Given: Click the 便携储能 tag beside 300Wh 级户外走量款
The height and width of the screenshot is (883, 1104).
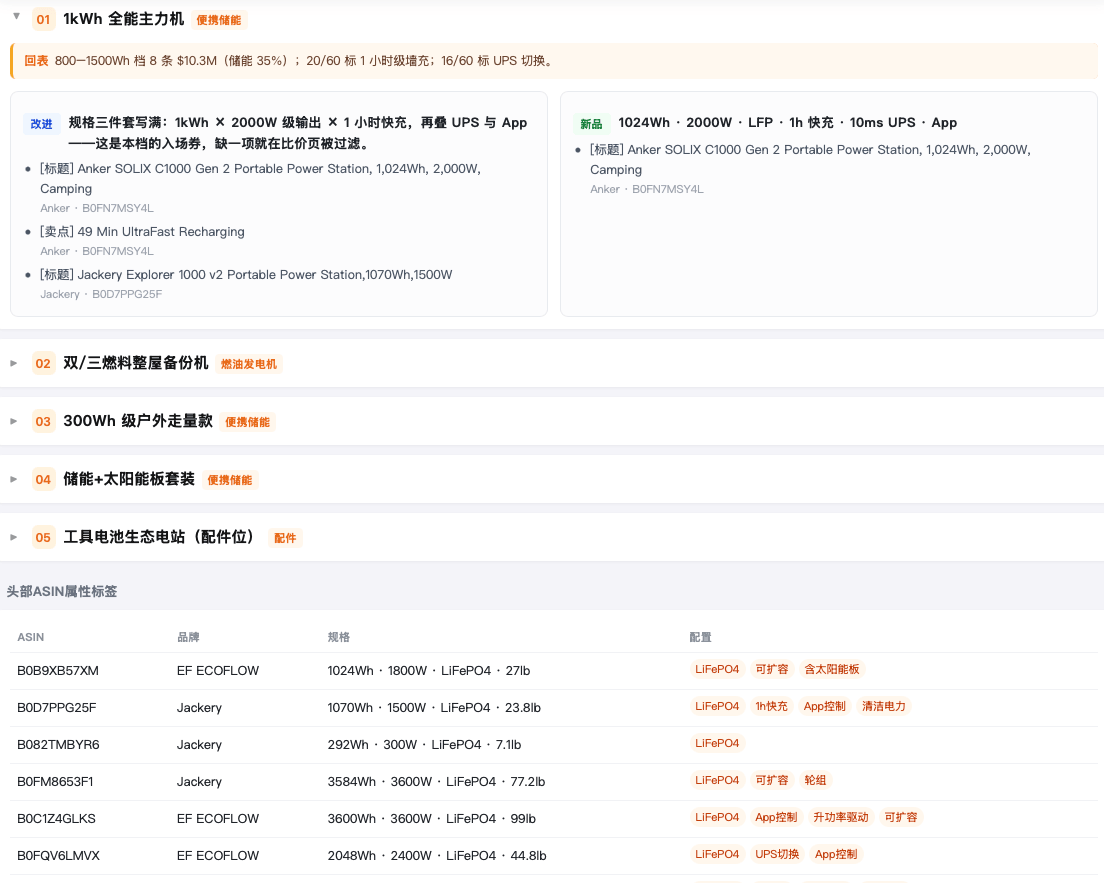Looking at the screenshot, I should coord(247,422).
